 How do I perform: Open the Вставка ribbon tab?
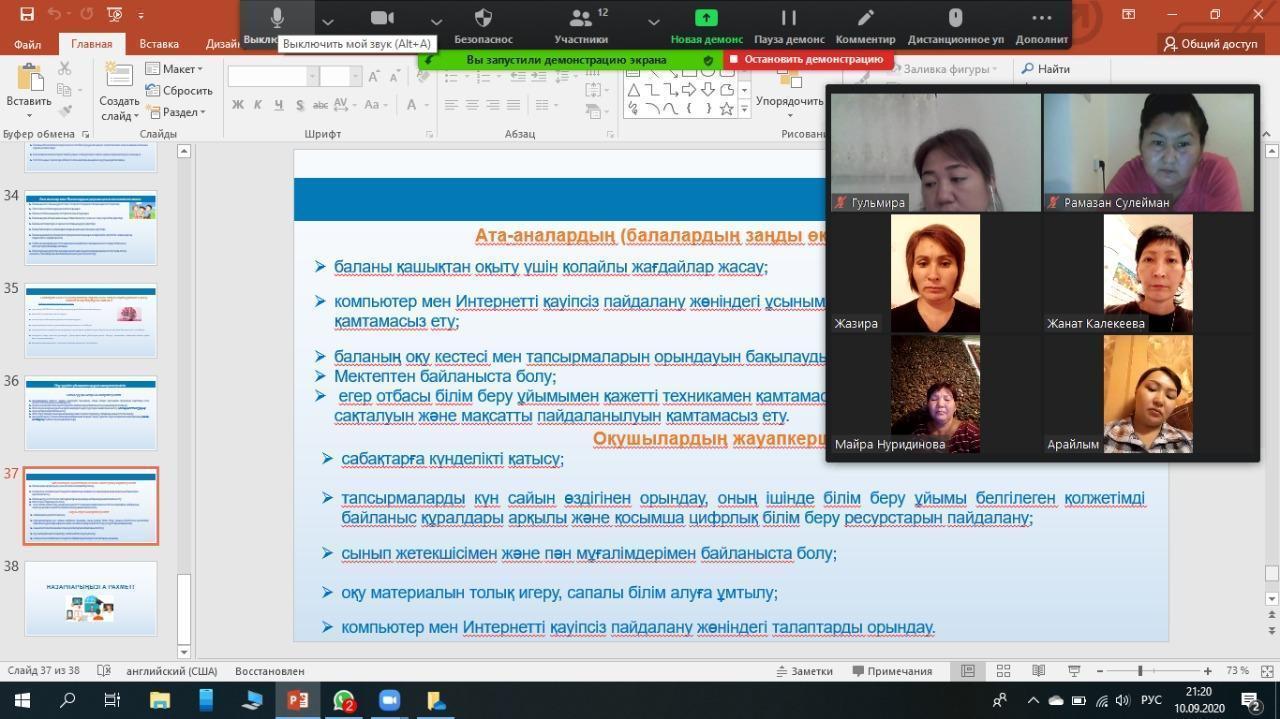159,44
